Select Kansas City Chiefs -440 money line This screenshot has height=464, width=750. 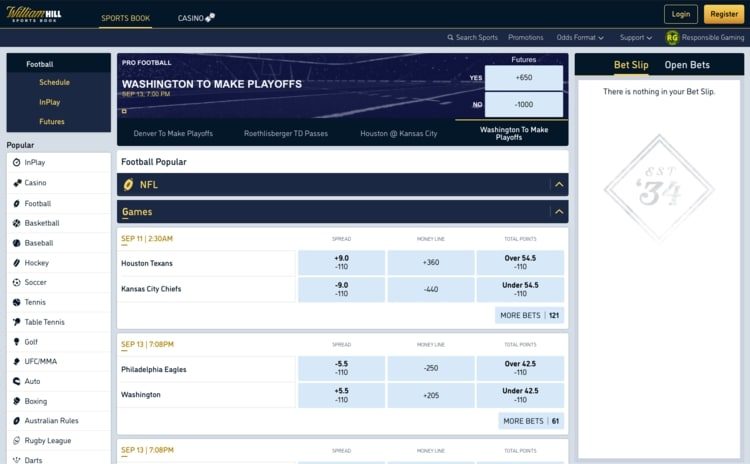(431, 289)
